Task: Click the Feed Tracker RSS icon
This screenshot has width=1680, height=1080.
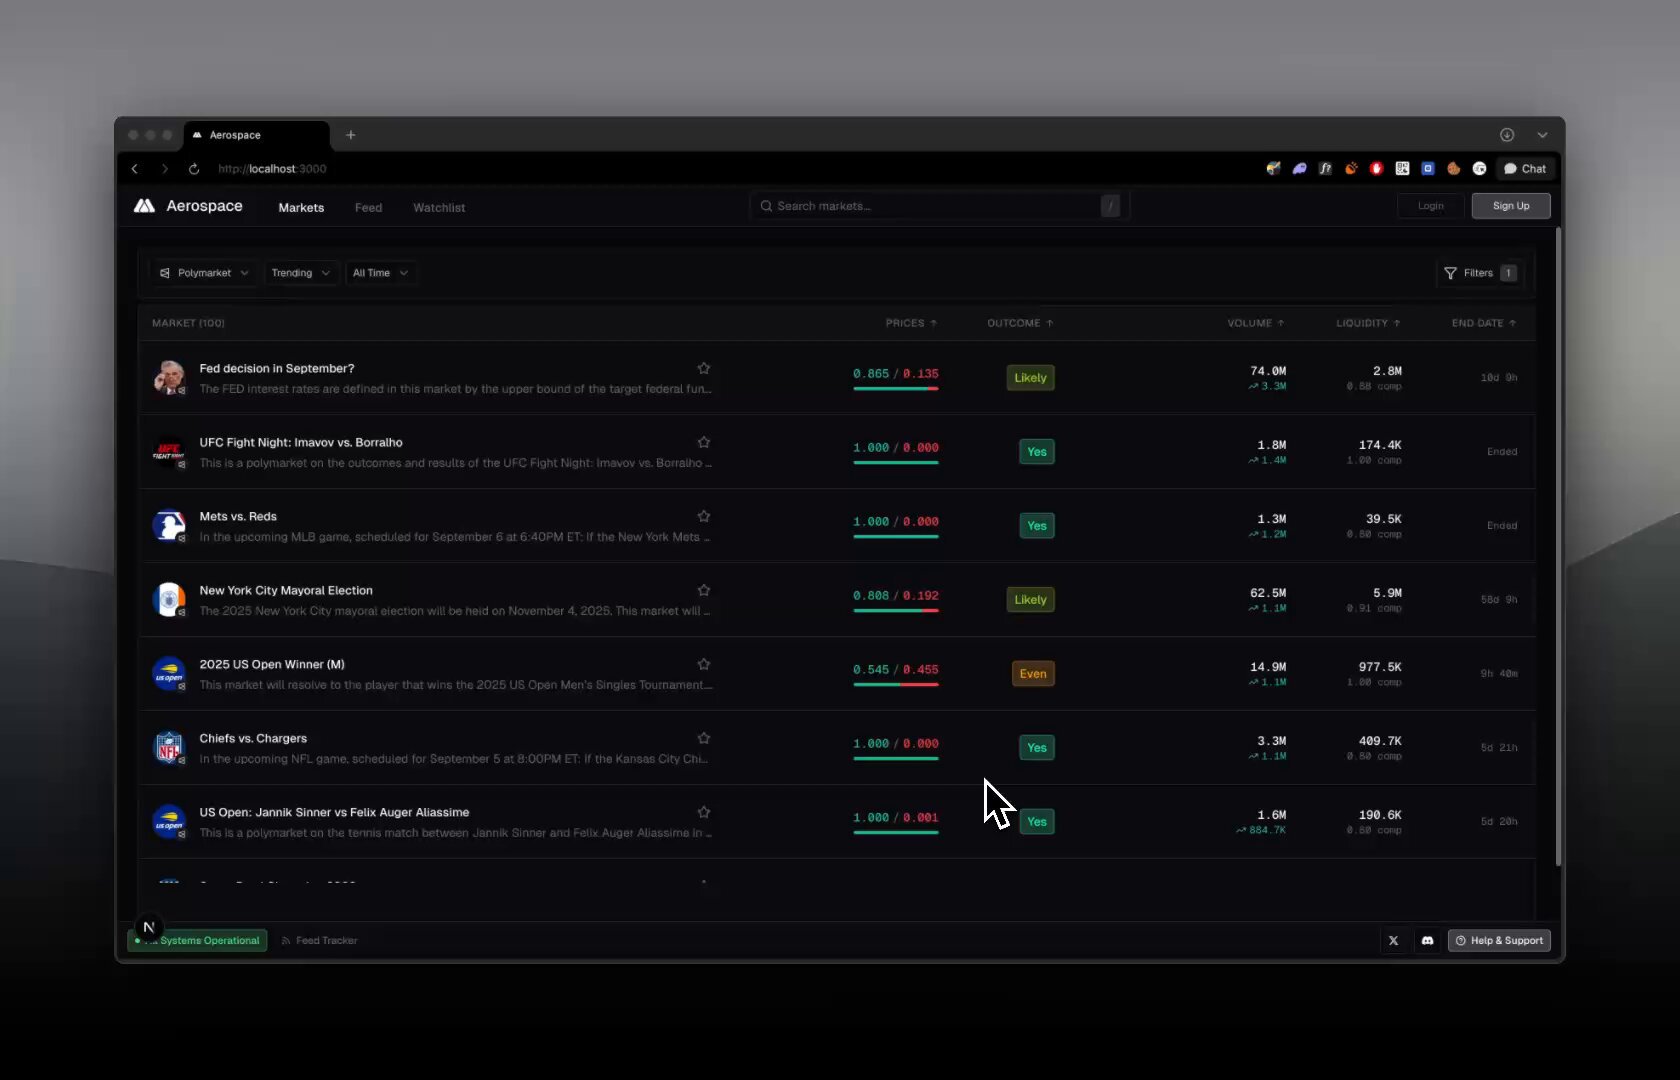Action: click(287, 941)
